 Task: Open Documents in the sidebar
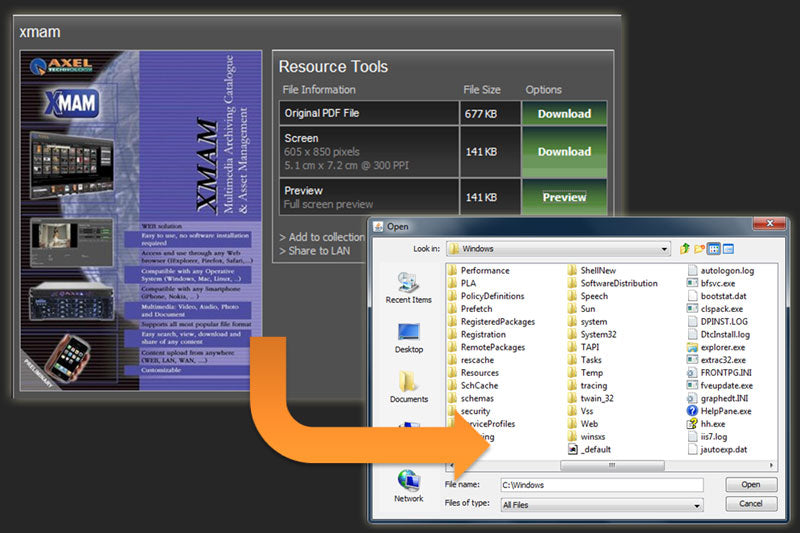tap(408, 387)
